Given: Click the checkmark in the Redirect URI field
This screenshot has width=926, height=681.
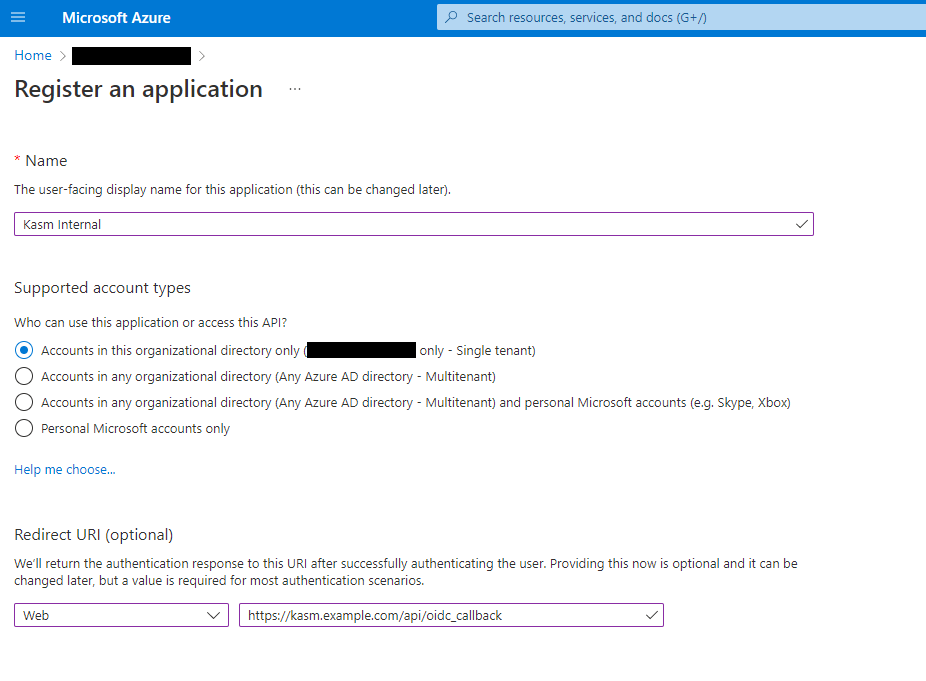Looking at the screenshot, I should coord(652,615).
